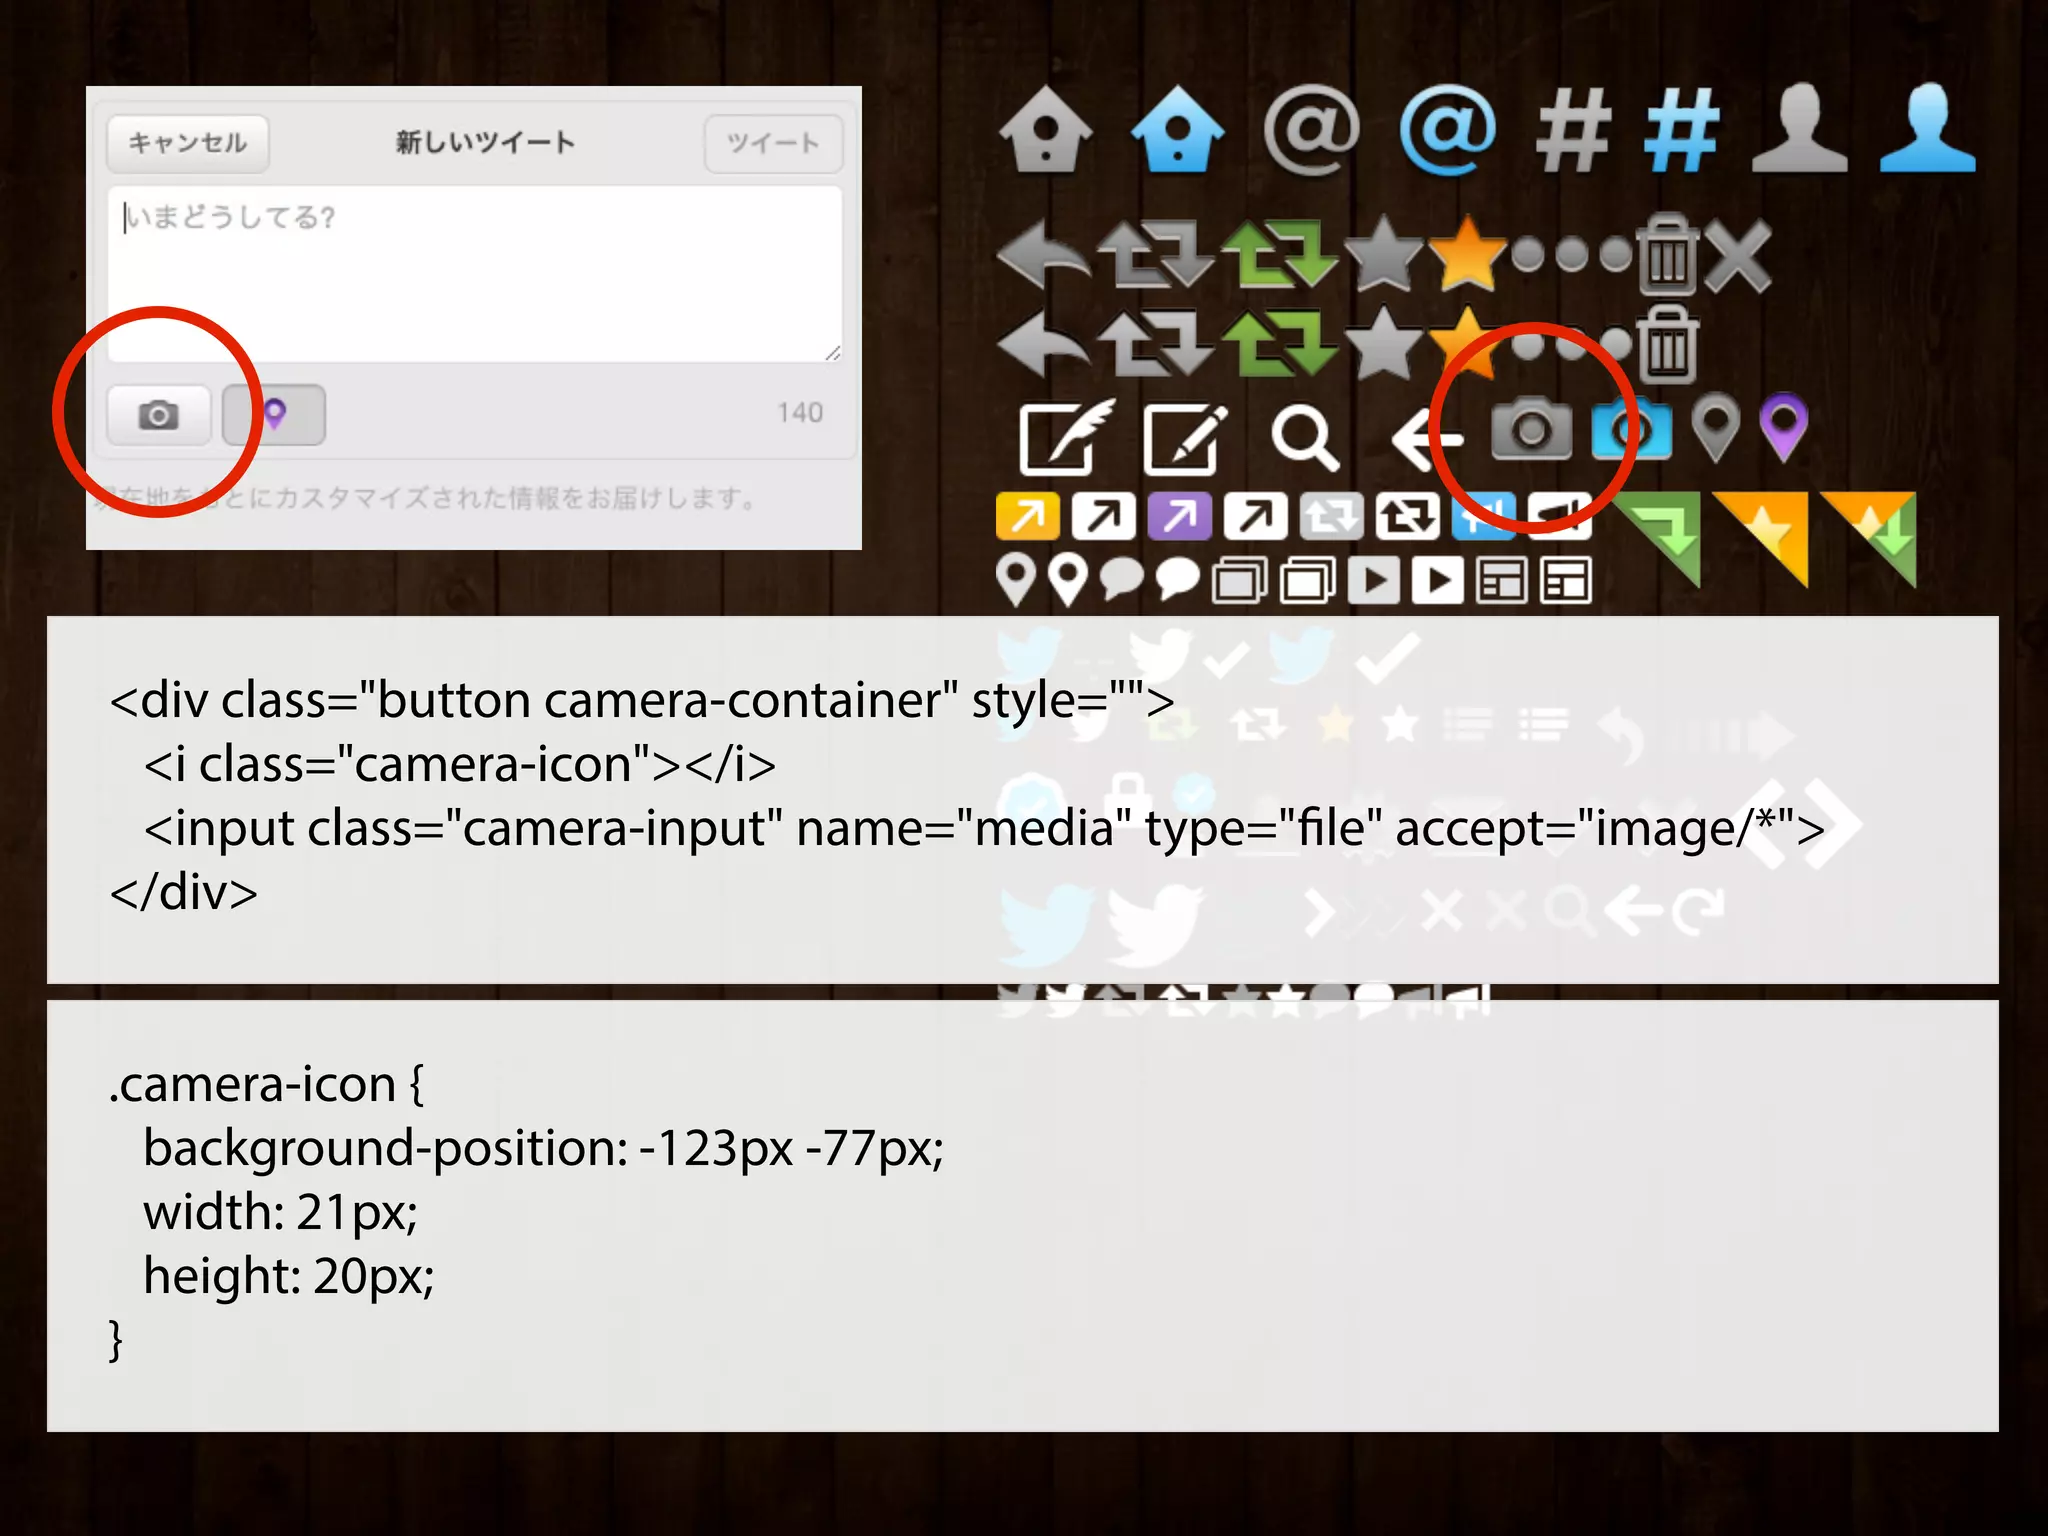Click the 140 character counter

800,413
